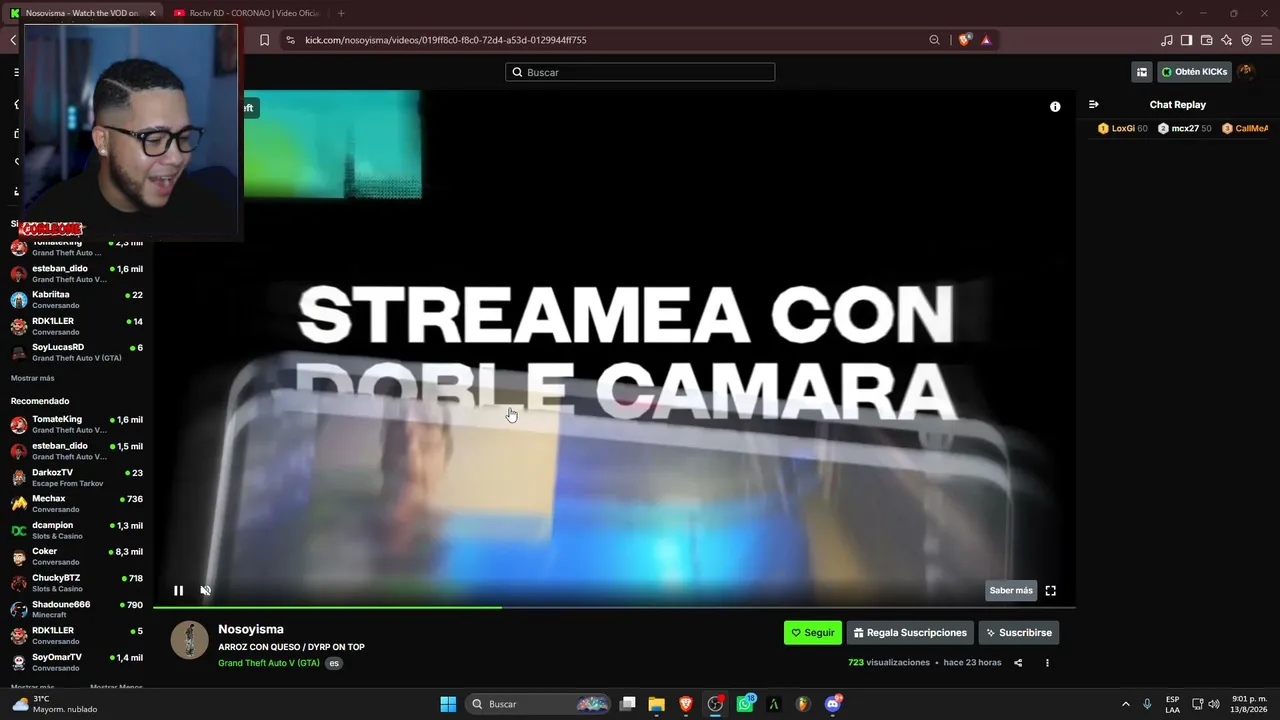Open the Brave main hamburger menu
The width and height of the screenshot is (1280, 720).
tap(1266, 40)
